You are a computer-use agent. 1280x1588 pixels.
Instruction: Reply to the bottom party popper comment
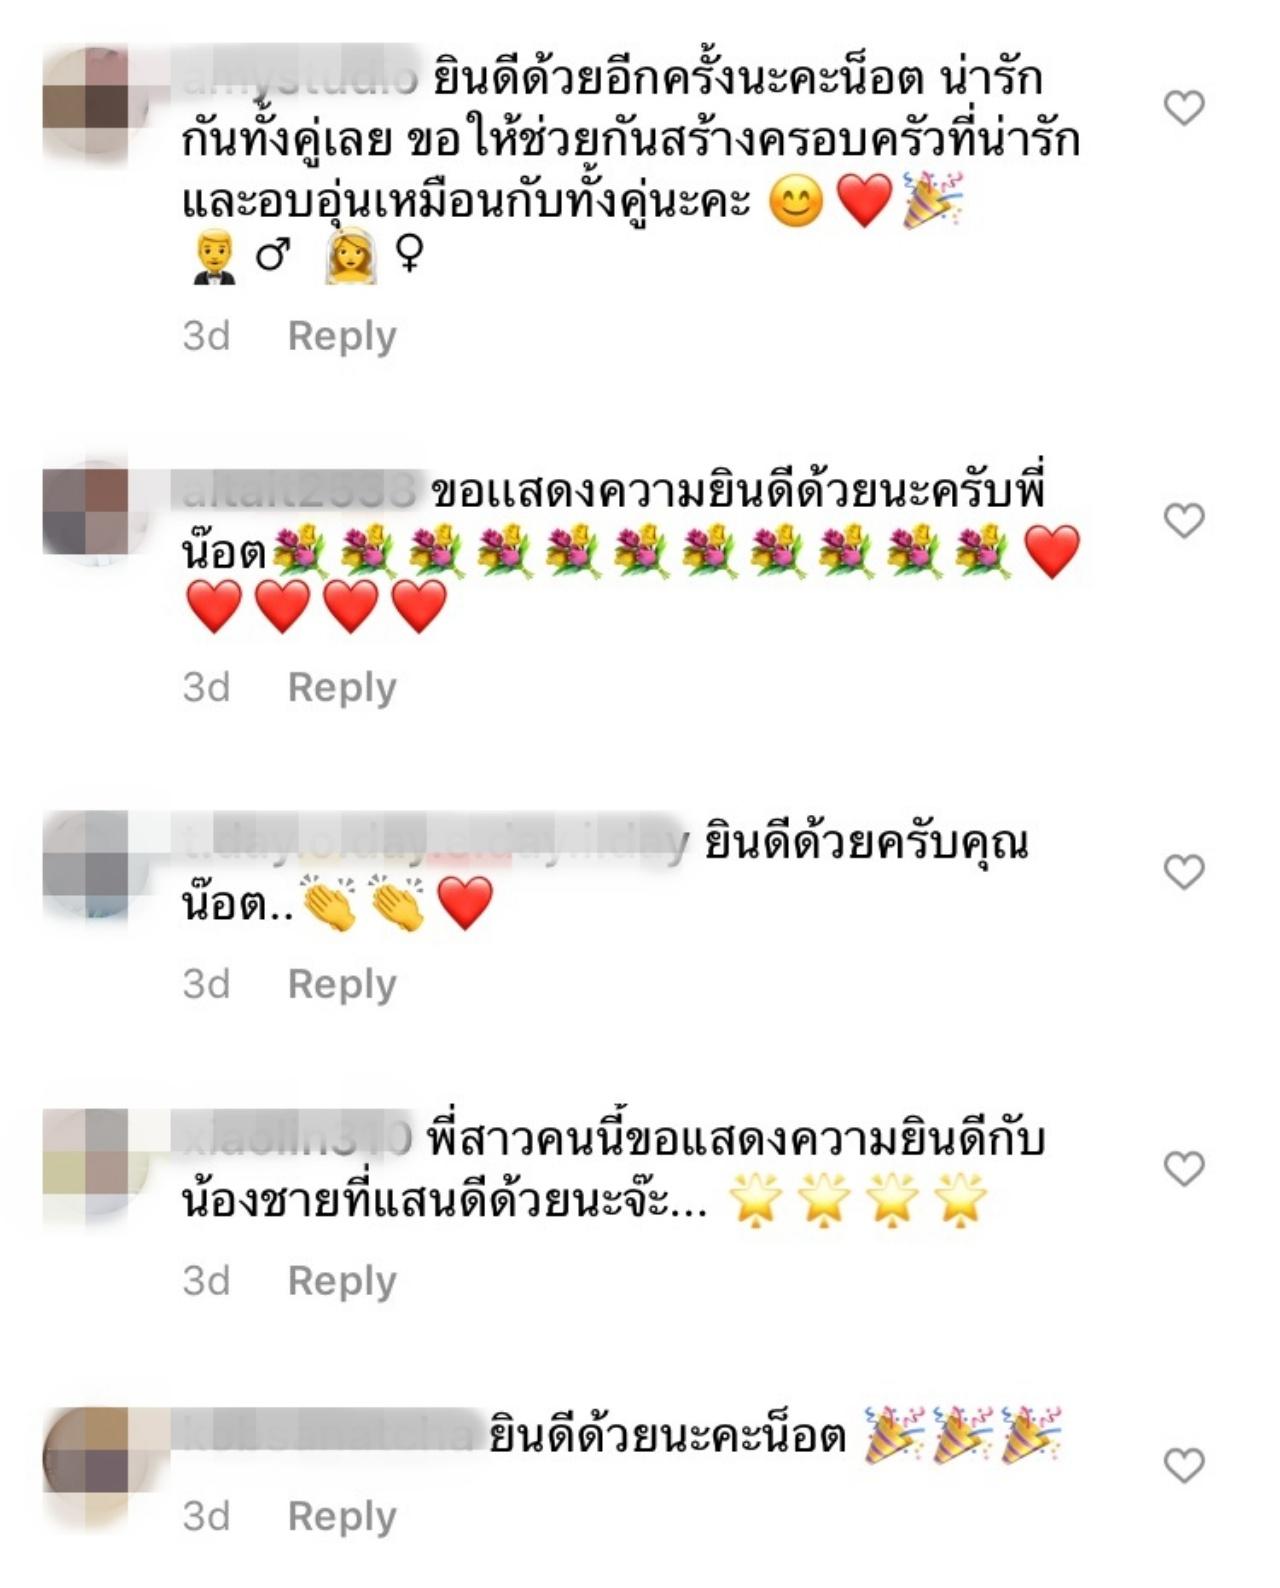coord(342,1517)
